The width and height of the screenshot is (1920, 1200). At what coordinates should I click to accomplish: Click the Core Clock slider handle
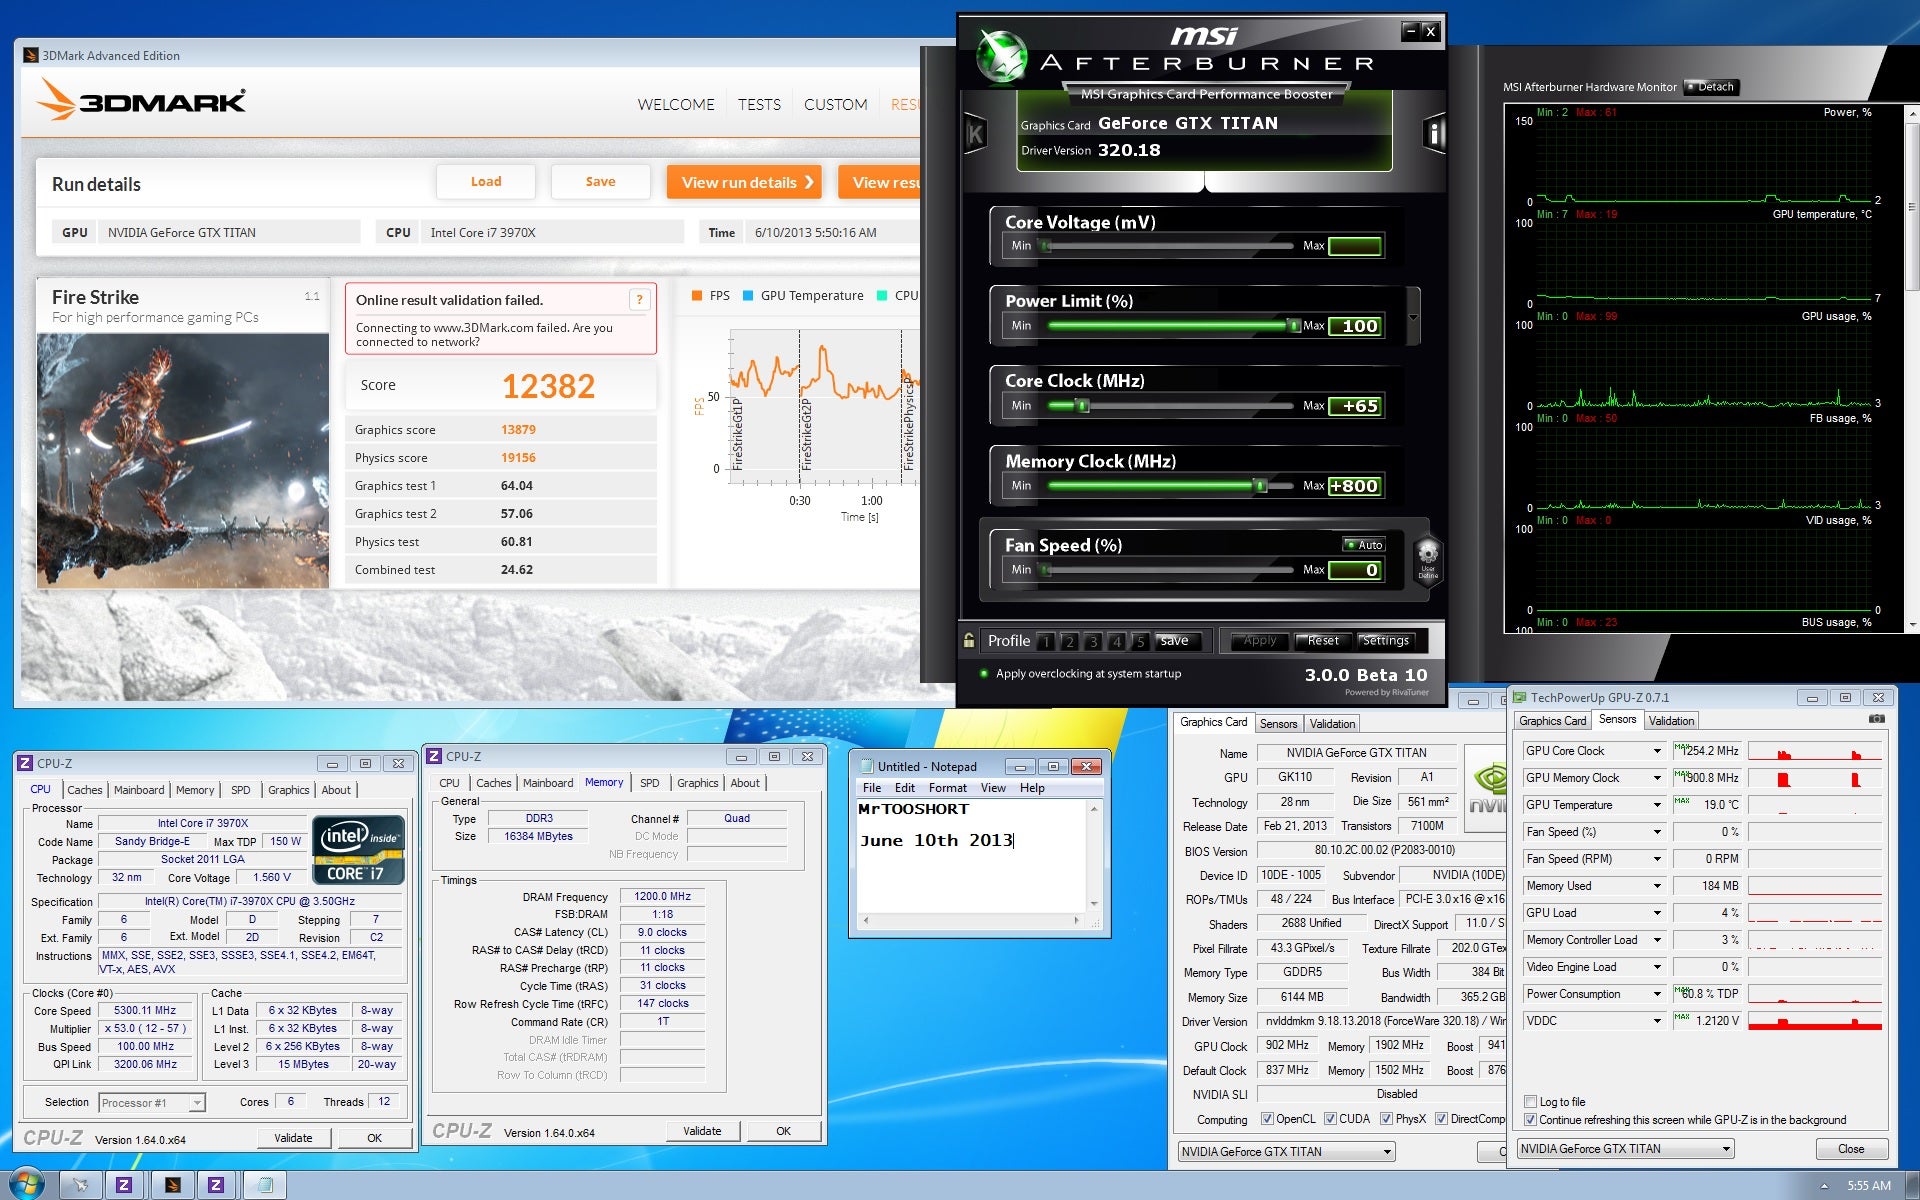coord(1082,406)
